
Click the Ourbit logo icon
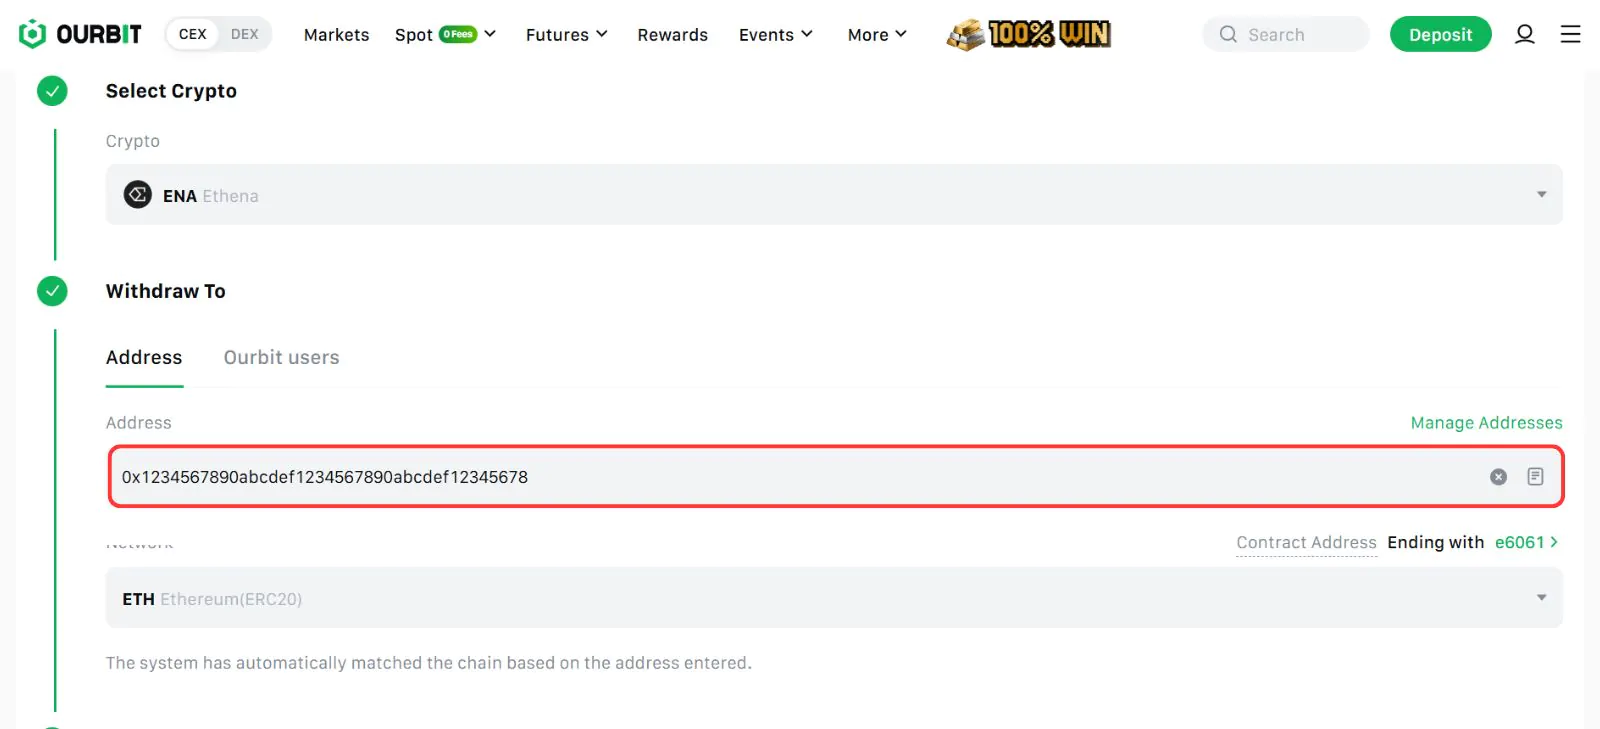(33, 34)
